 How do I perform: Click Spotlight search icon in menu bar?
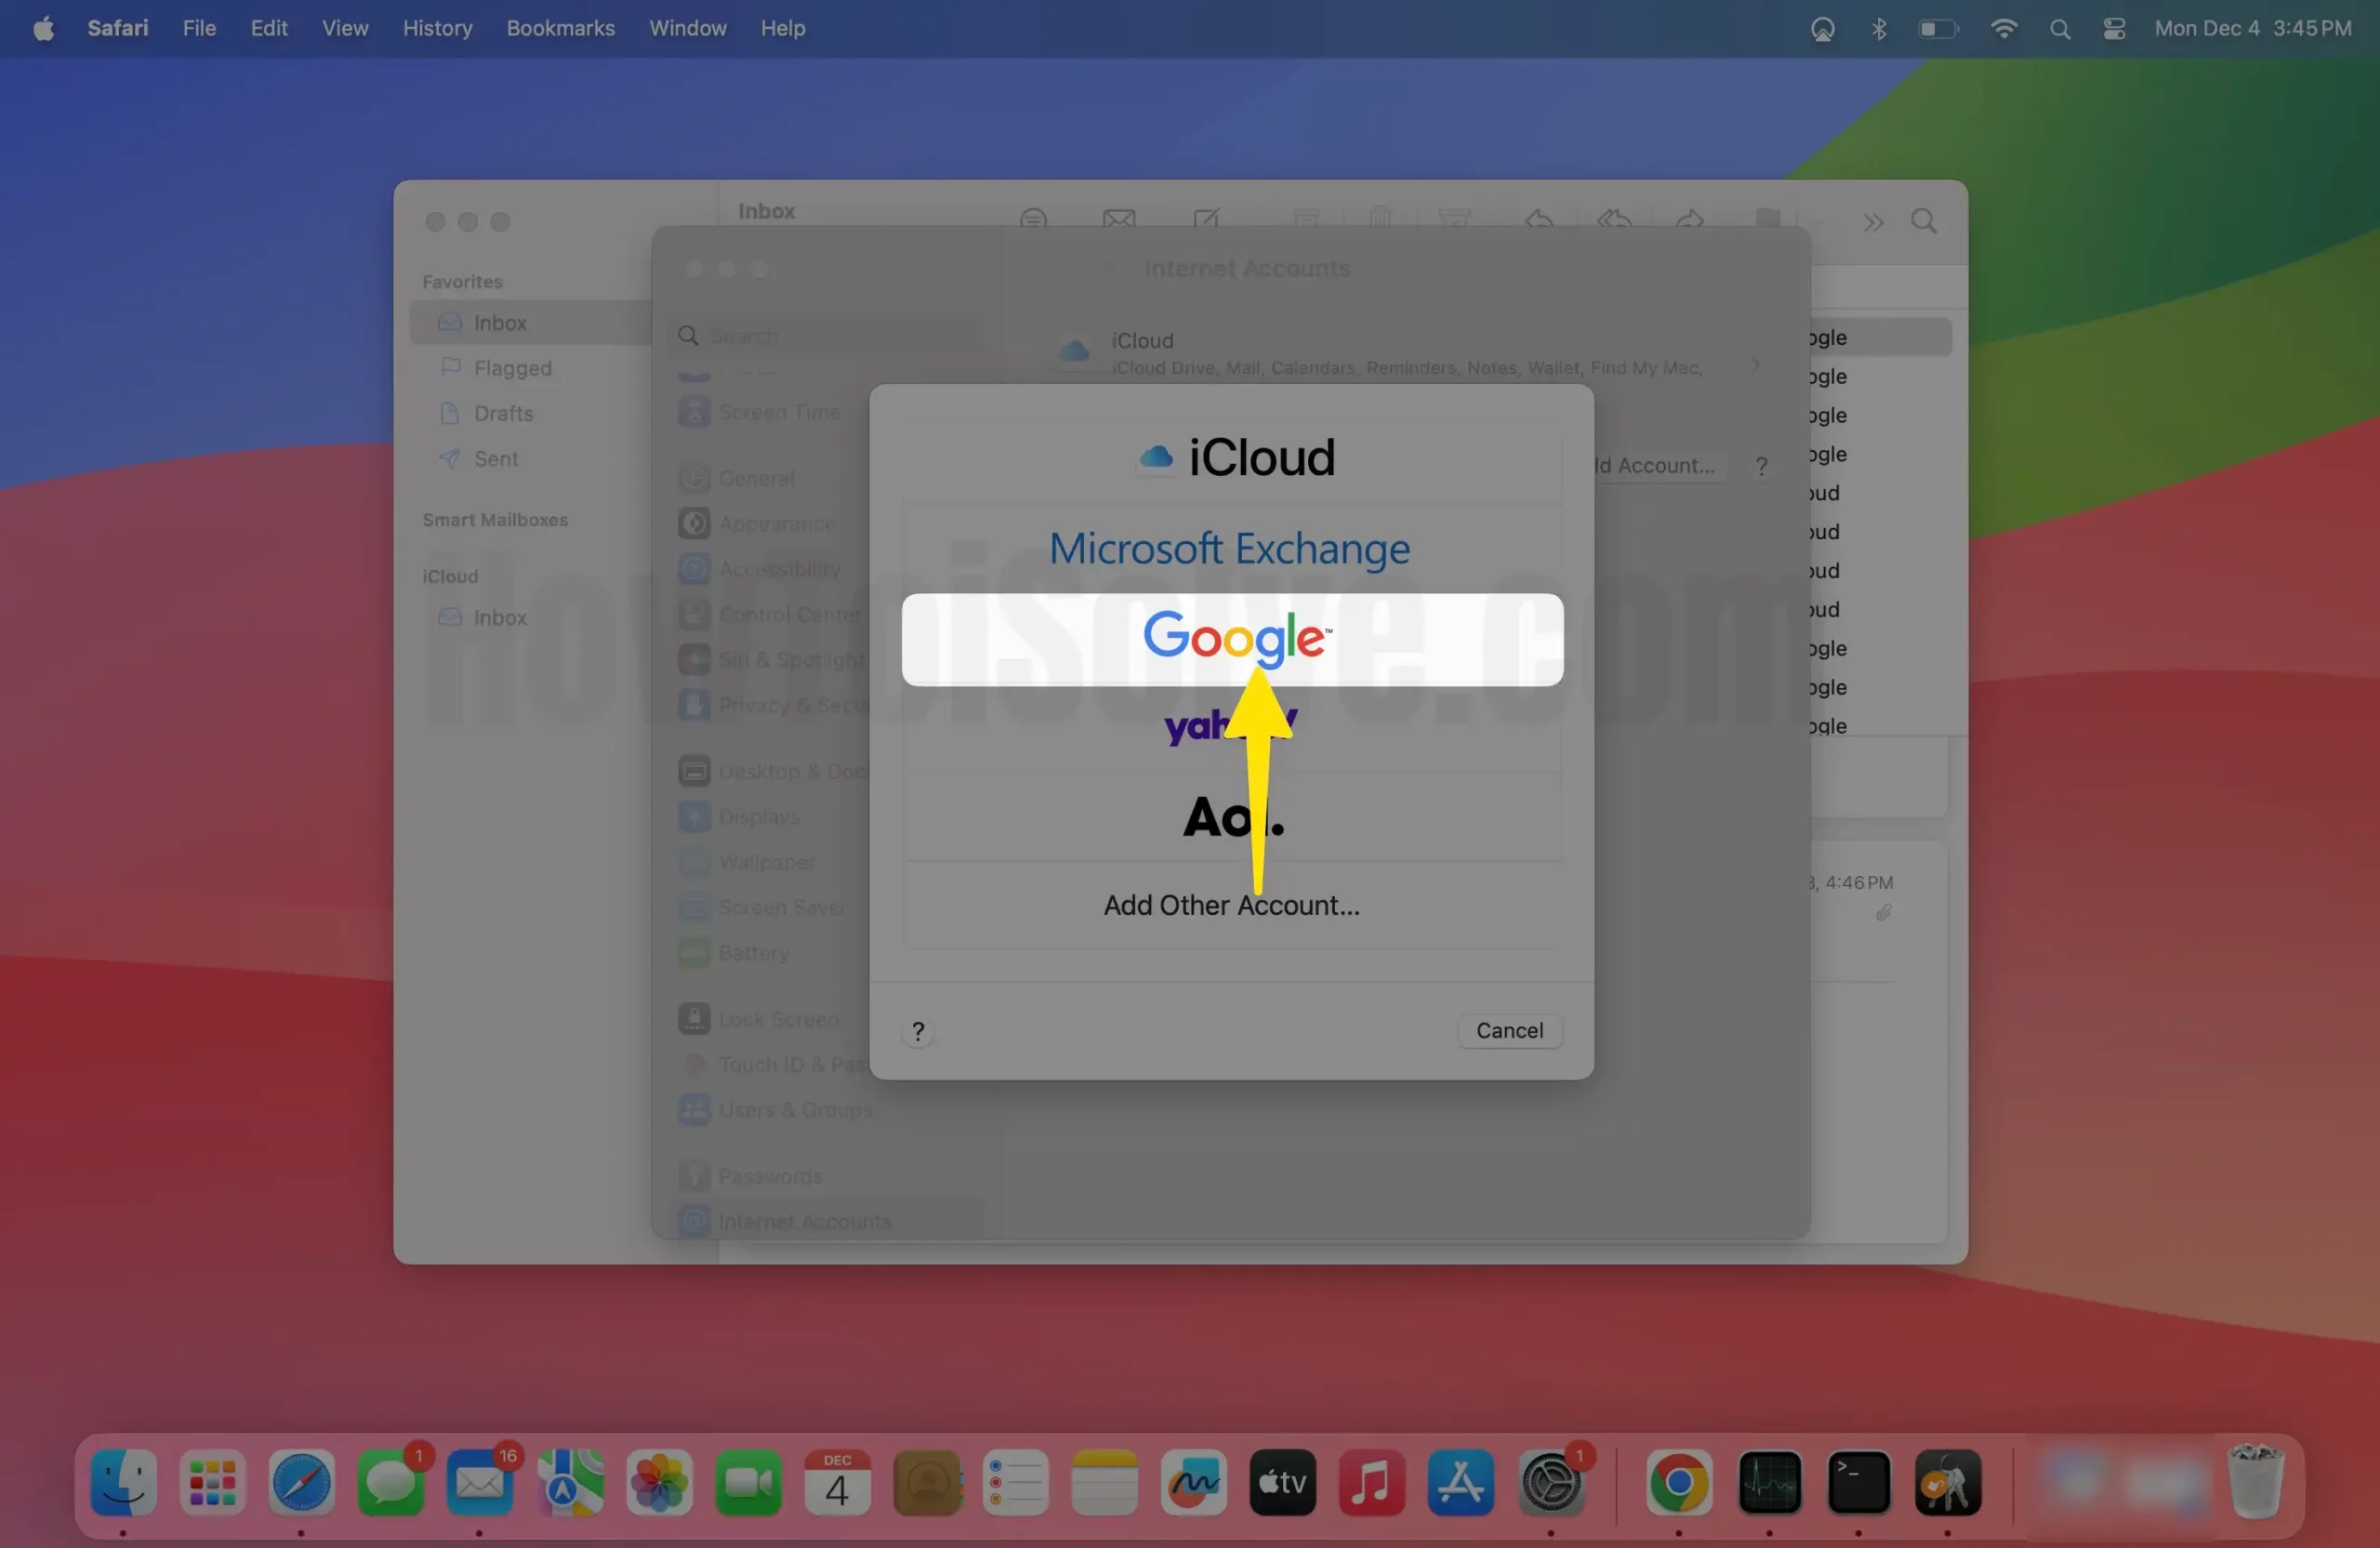[2059, 29]
